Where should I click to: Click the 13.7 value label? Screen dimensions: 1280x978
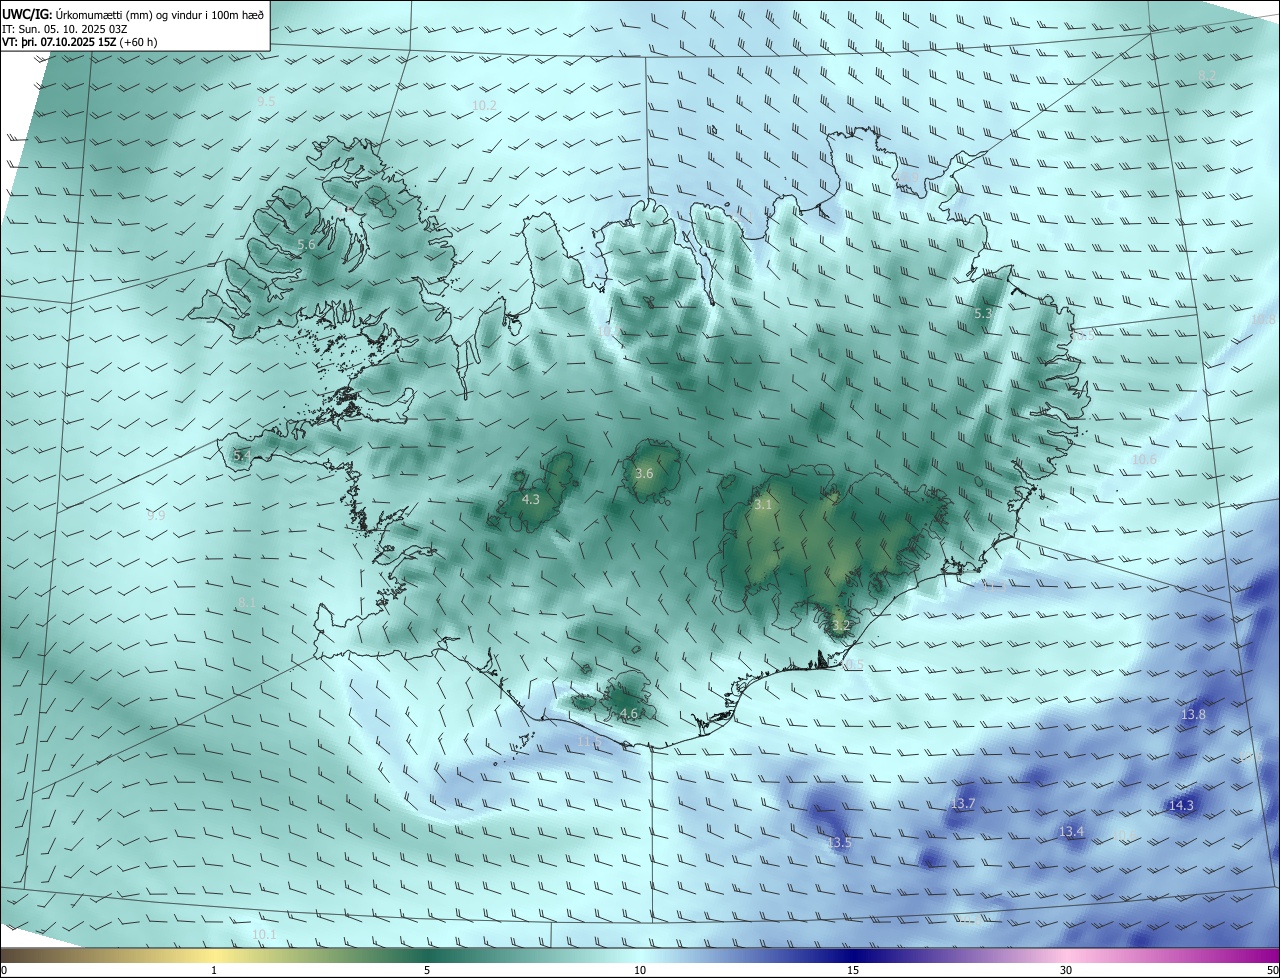pyautogui.click(x=963, y=804)
